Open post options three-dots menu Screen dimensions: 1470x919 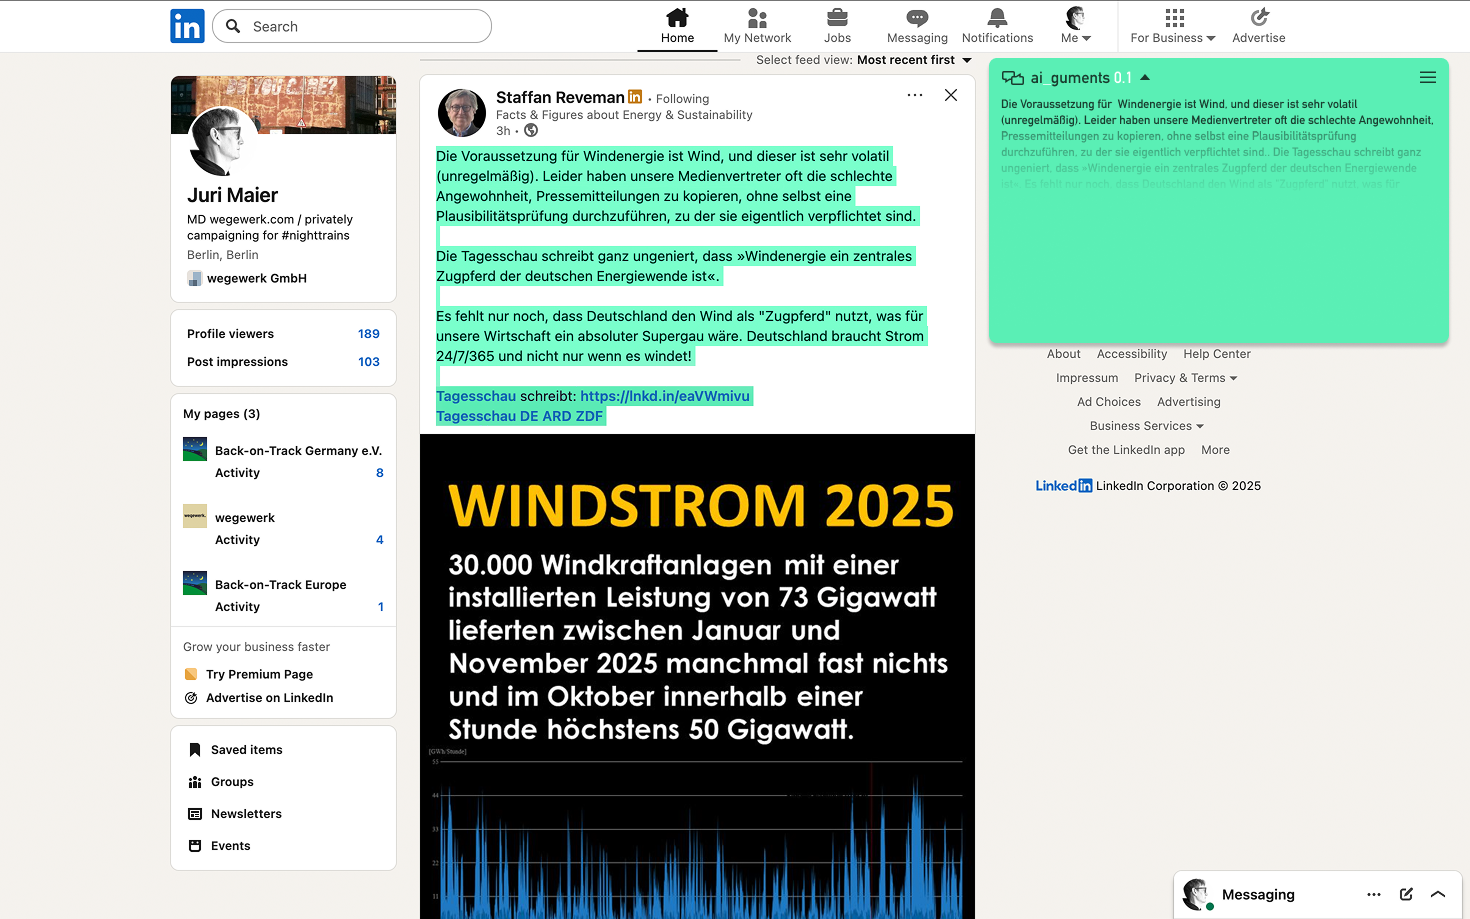point(914,95)
